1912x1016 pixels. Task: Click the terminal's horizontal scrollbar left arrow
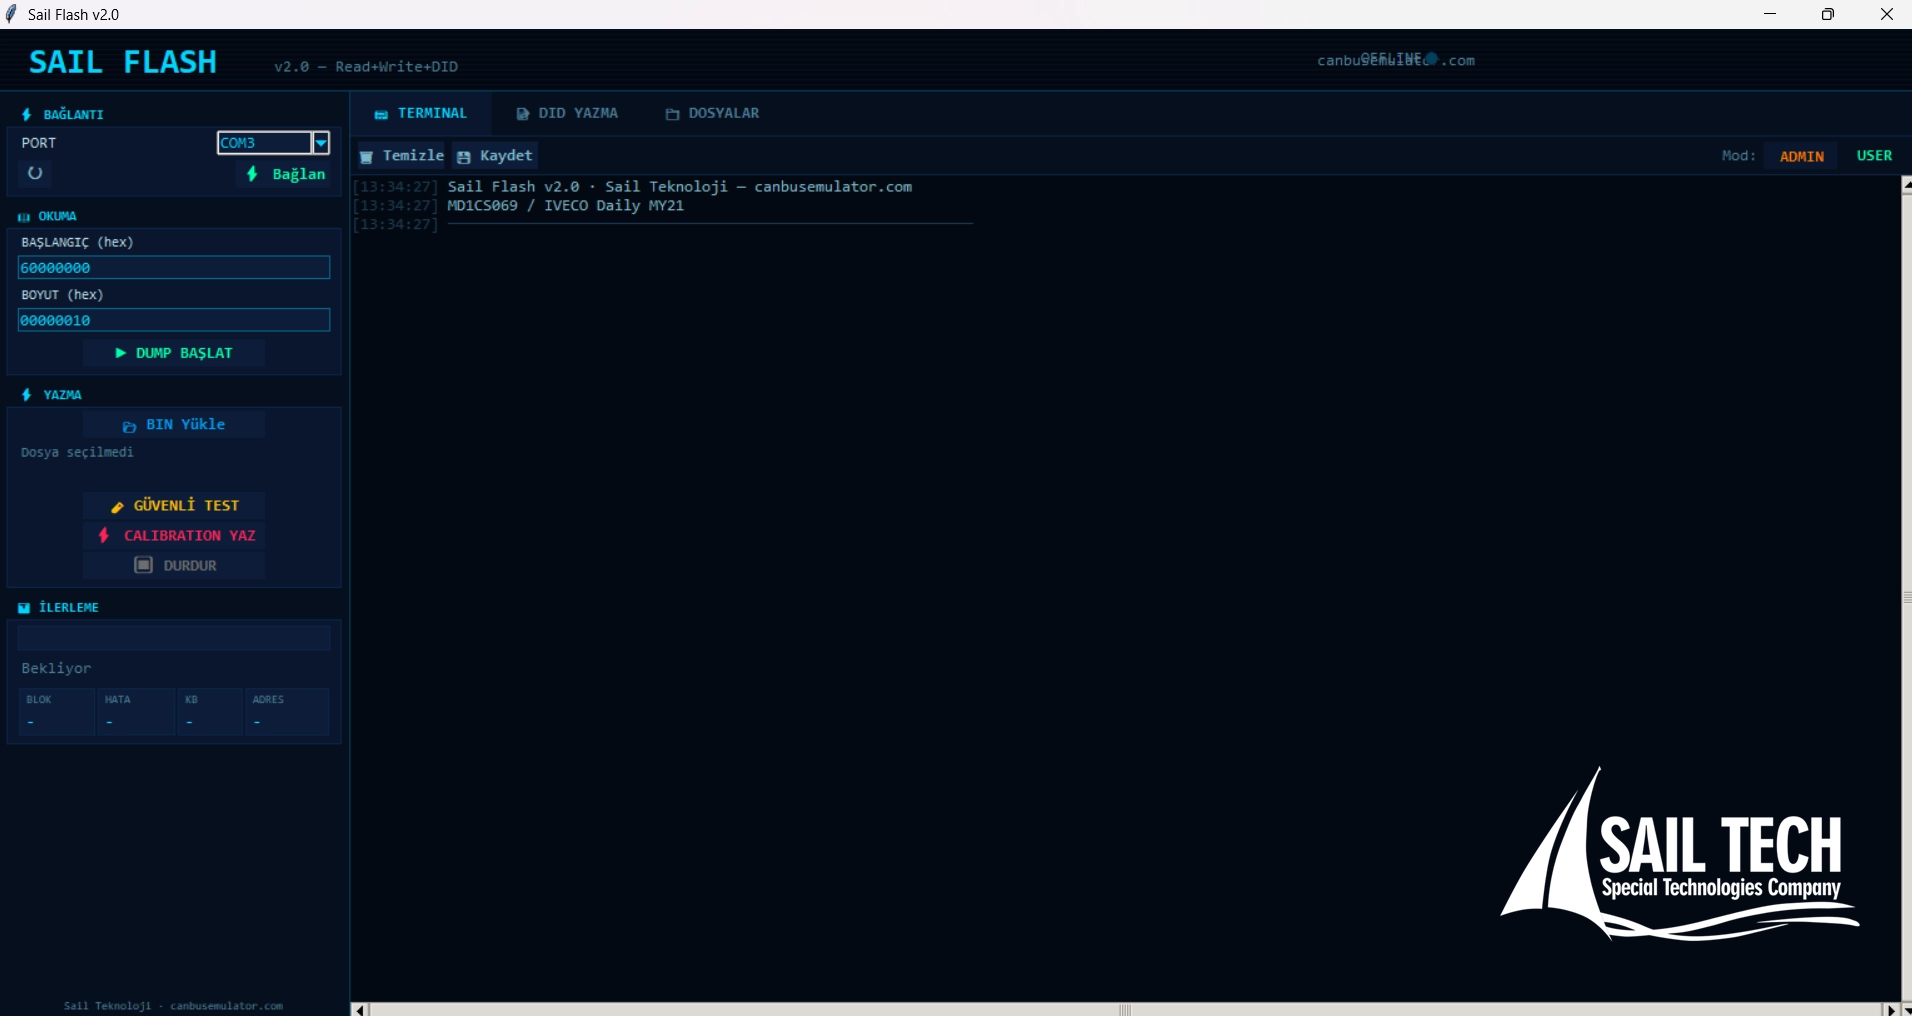point(360,1010)
